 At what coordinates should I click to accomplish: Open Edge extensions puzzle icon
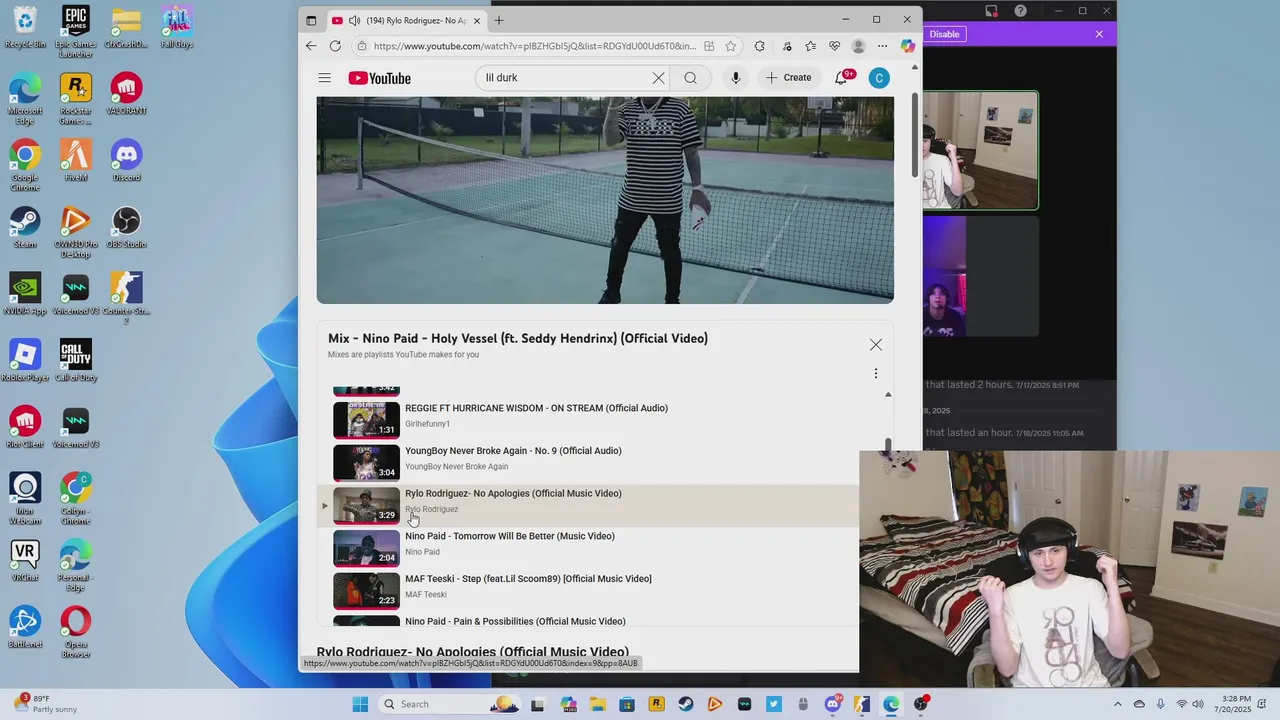click(760, 46)
